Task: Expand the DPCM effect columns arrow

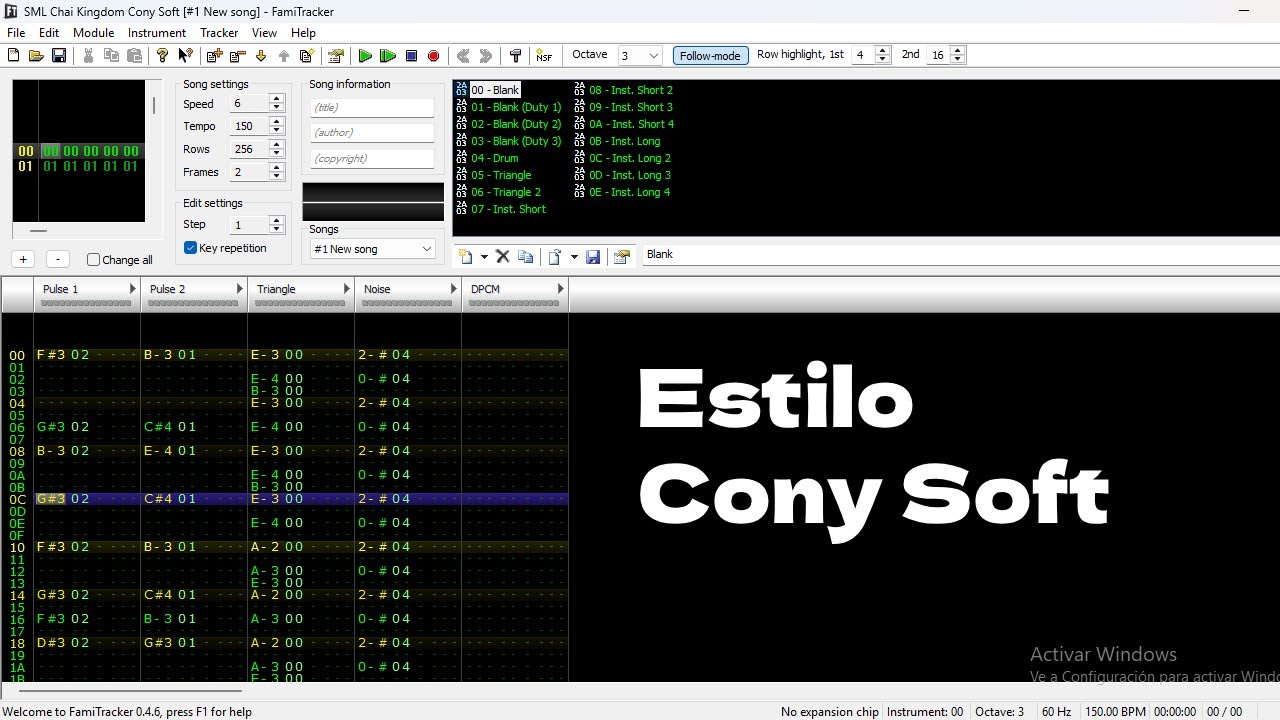Action: tap(560, 289)
